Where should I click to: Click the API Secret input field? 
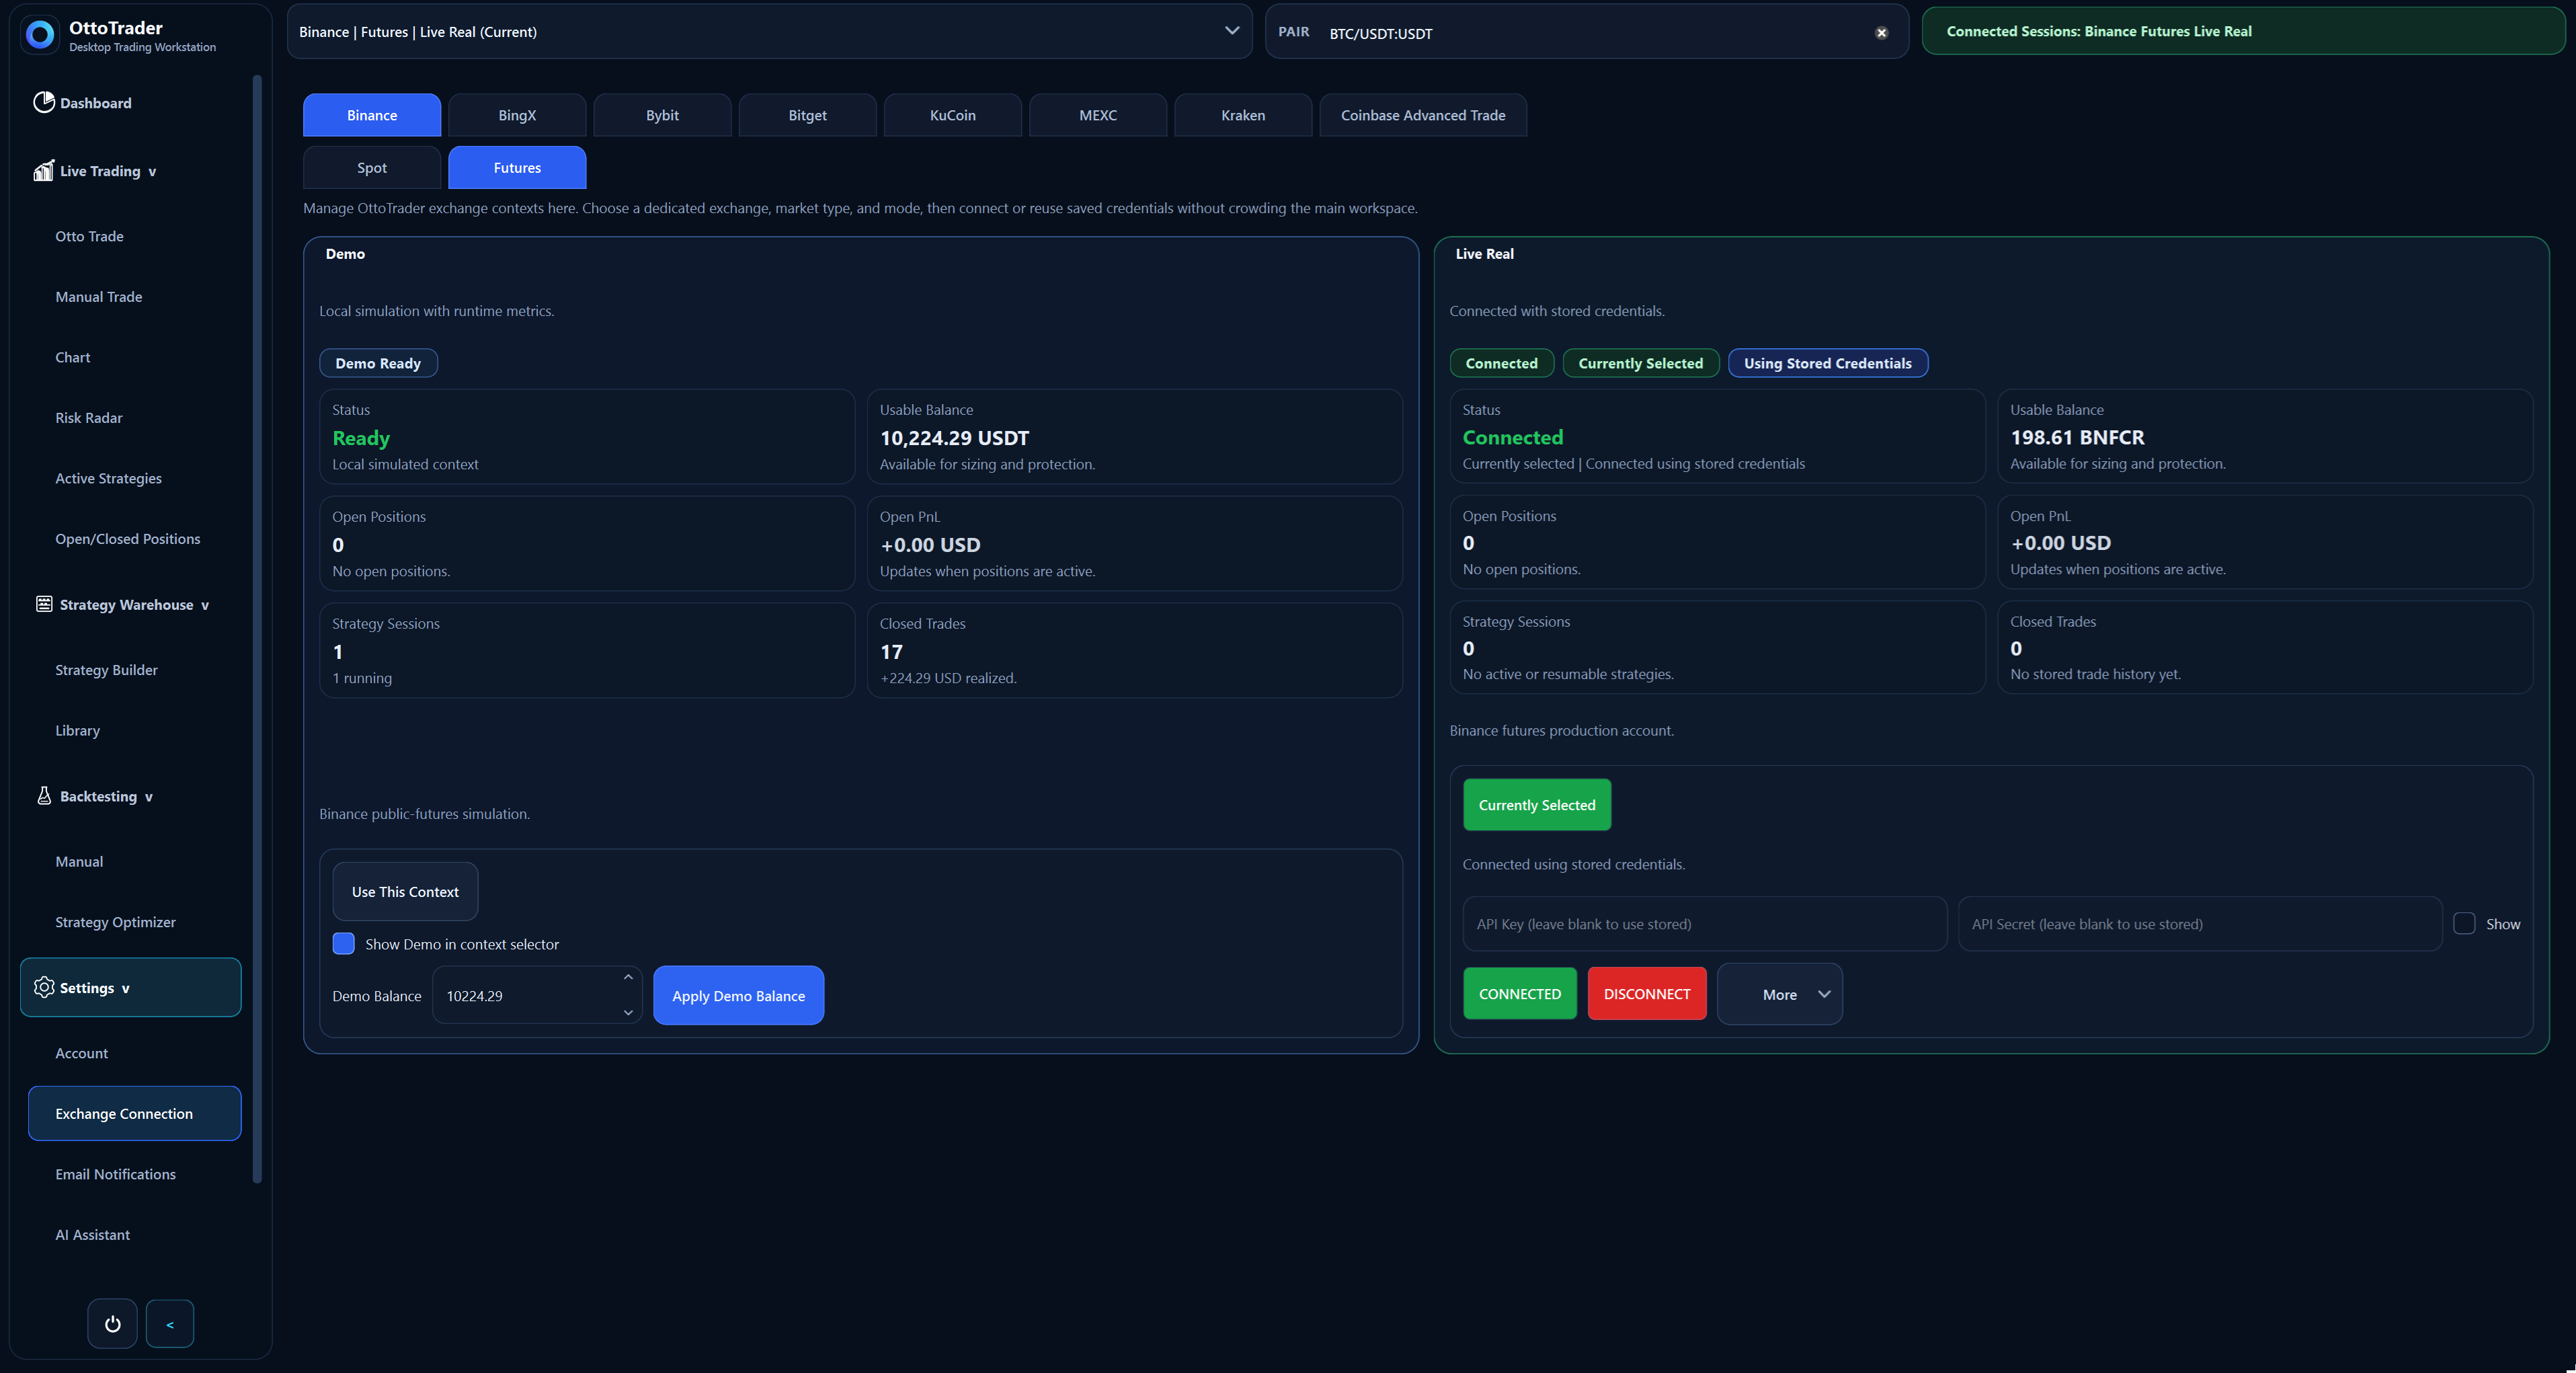click(2200, 923)
